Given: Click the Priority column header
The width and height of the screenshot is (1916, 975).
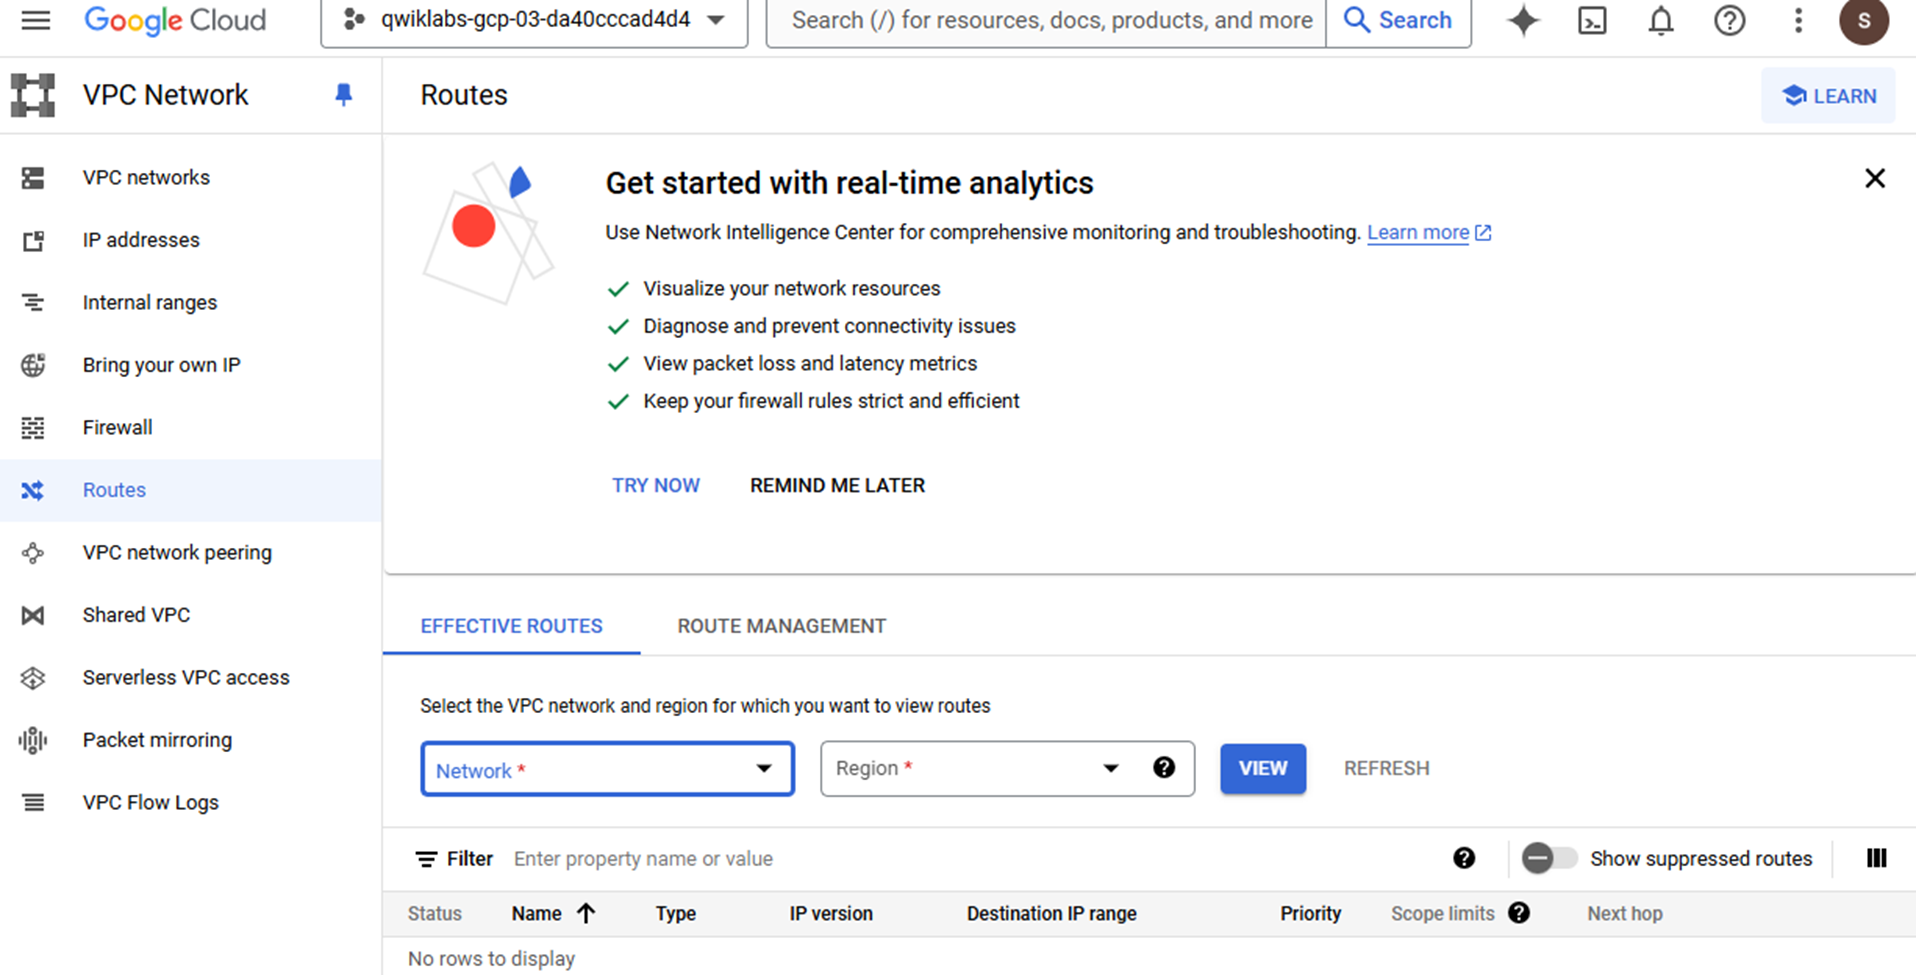Looking at the screenshot, I should pyautogui.click(x=1310, y=914).
